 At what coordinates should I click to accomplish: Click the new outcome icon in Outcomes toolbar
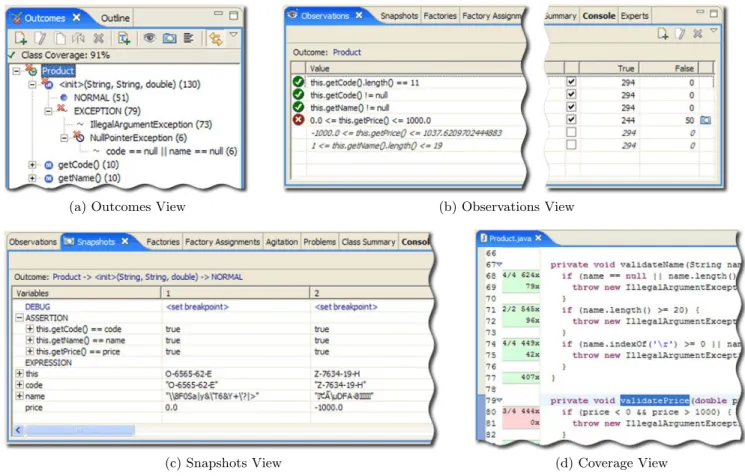tap(20, 38)
